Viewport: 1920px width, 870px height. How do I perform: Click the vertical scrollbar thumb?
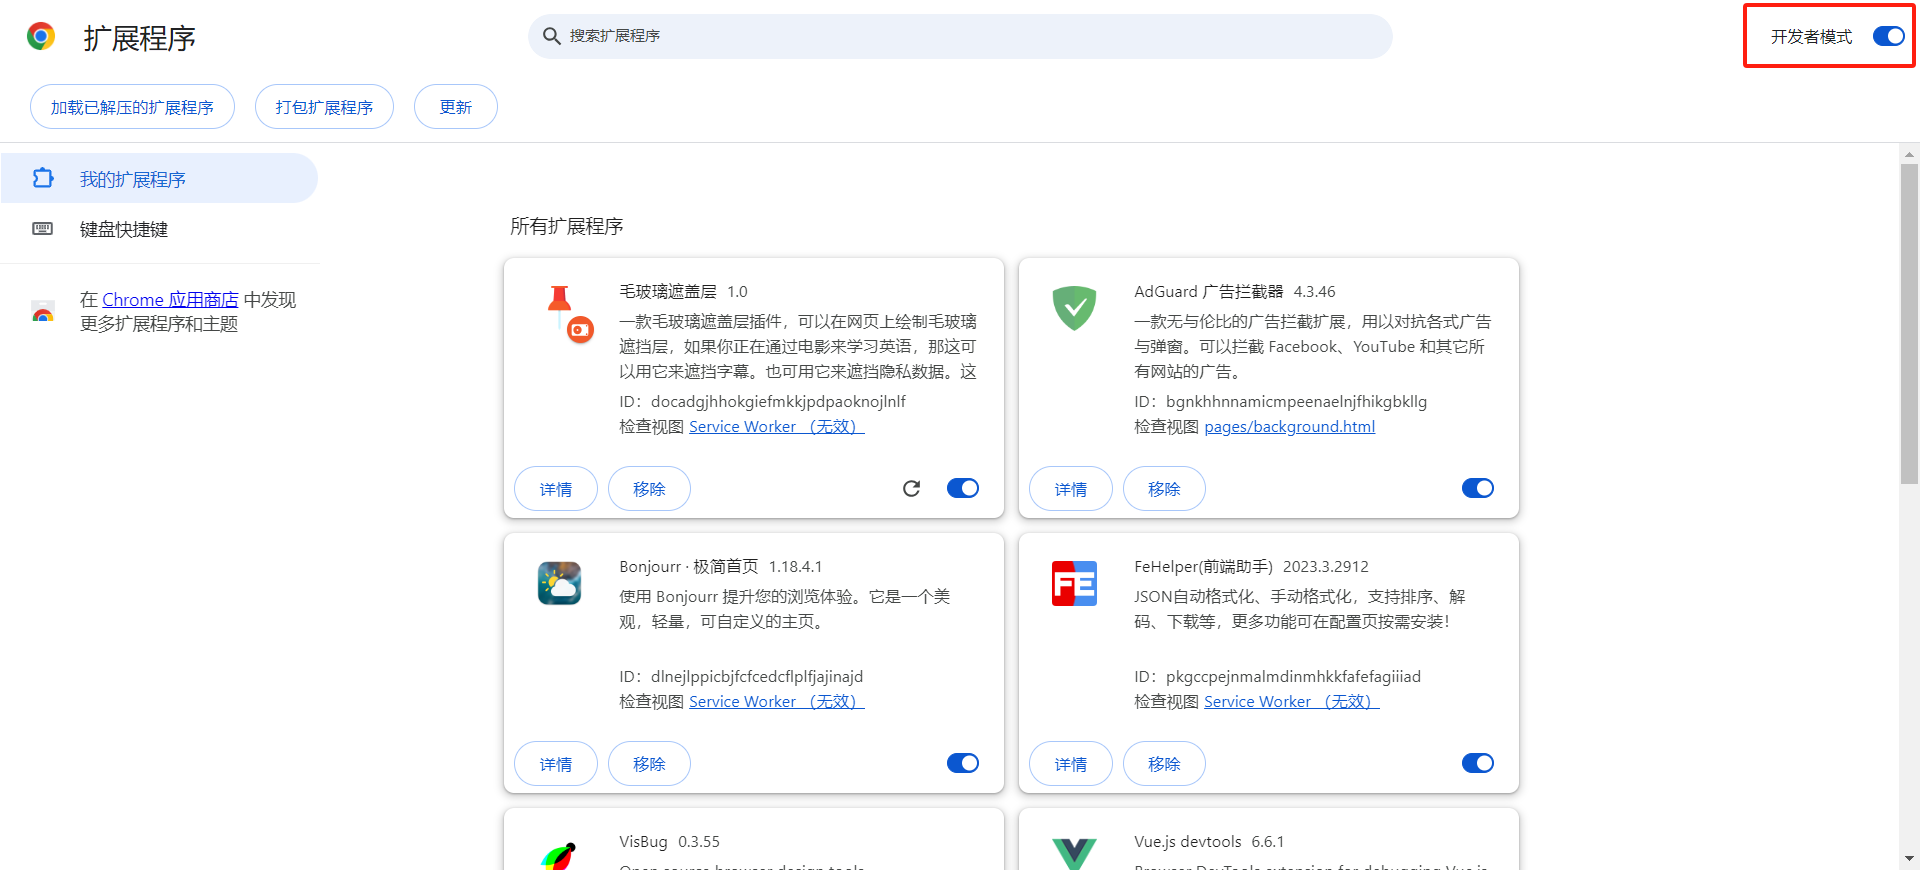(x=1909, y=324)
